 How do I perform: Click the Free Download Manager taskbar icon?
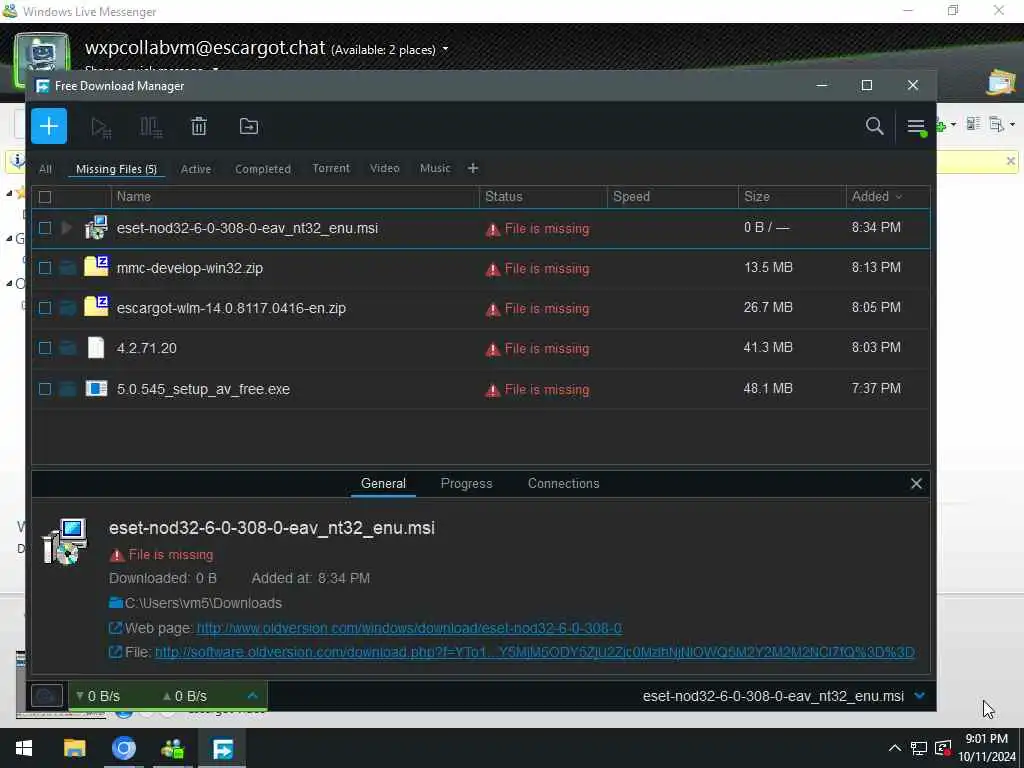(x=222, y=748)
